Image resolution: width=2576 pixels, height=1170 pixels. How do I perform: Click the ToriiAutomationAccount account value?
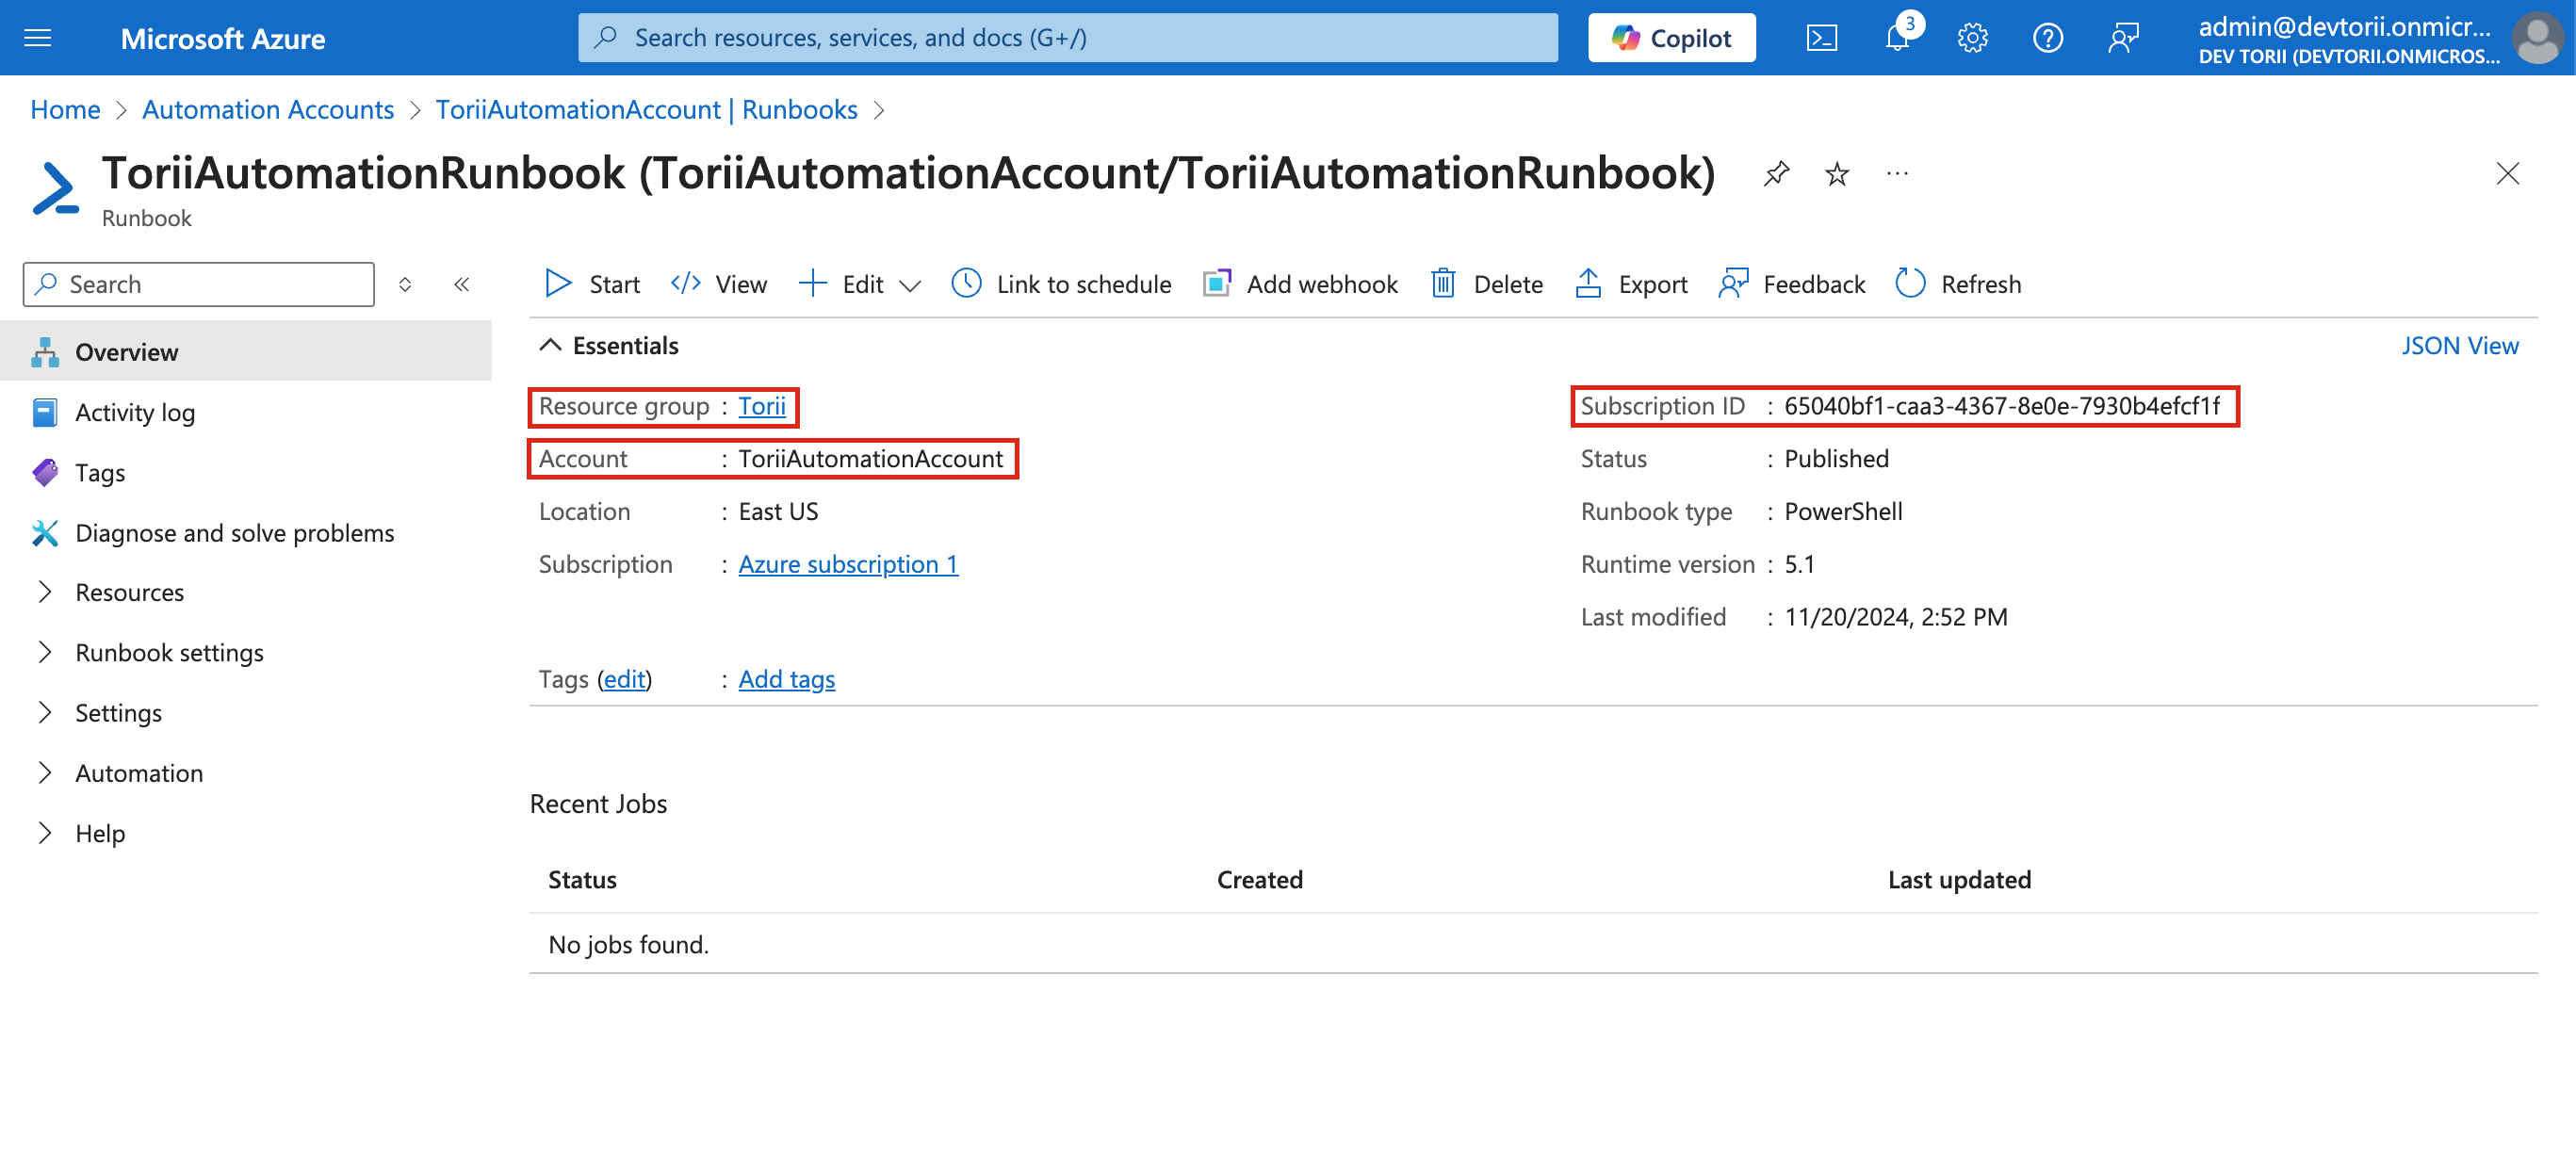pos(870,459)
